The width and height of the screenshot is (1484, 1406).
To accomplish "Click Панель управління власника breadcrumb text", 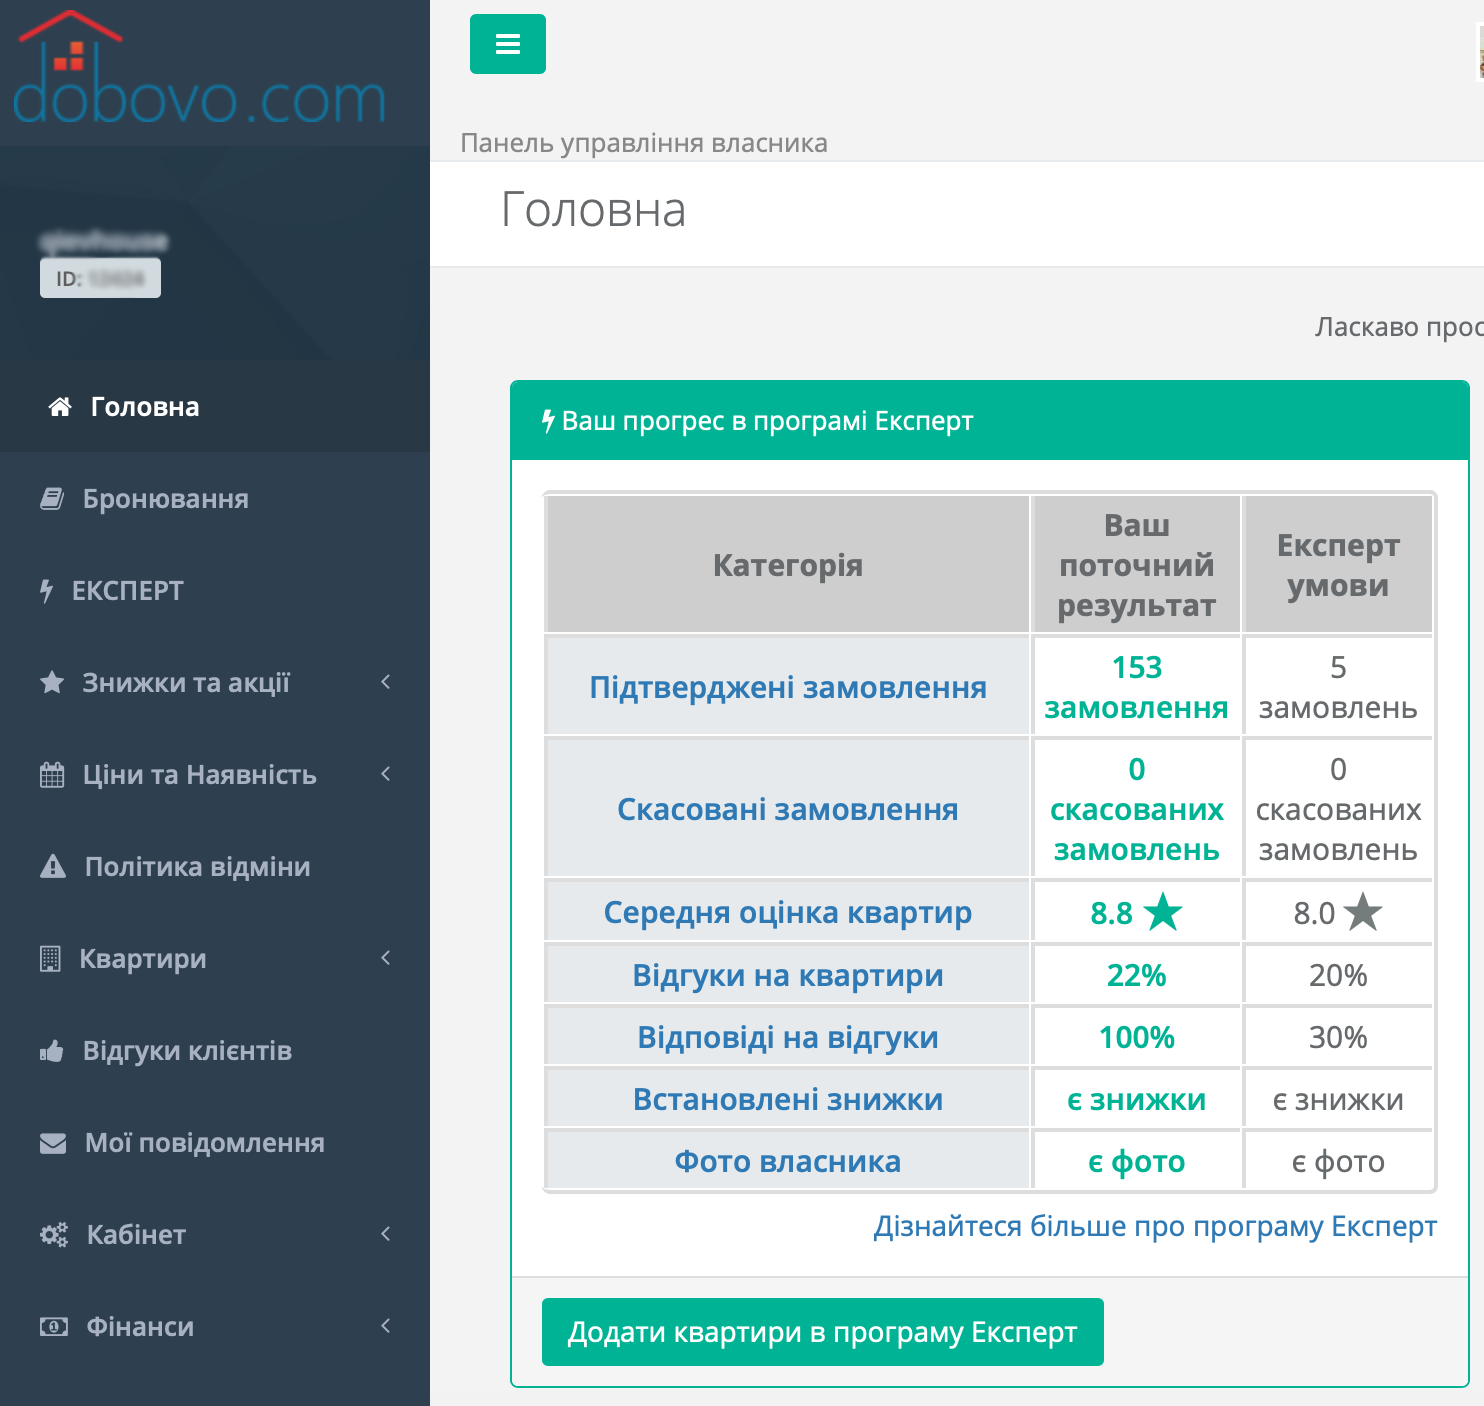I will coord(644,143).
